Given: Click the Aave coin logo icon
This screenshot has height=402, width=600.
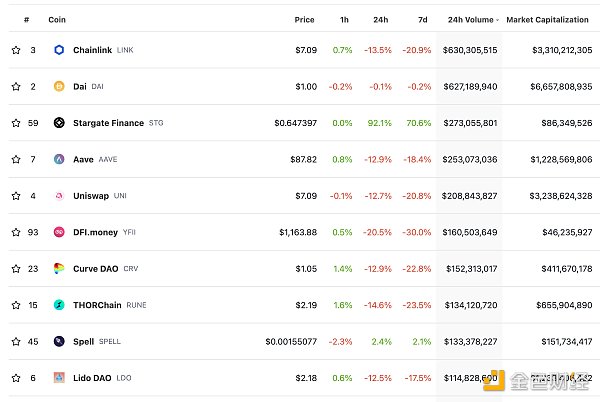Looking at the screenshot, I should (x=59, y=159).
